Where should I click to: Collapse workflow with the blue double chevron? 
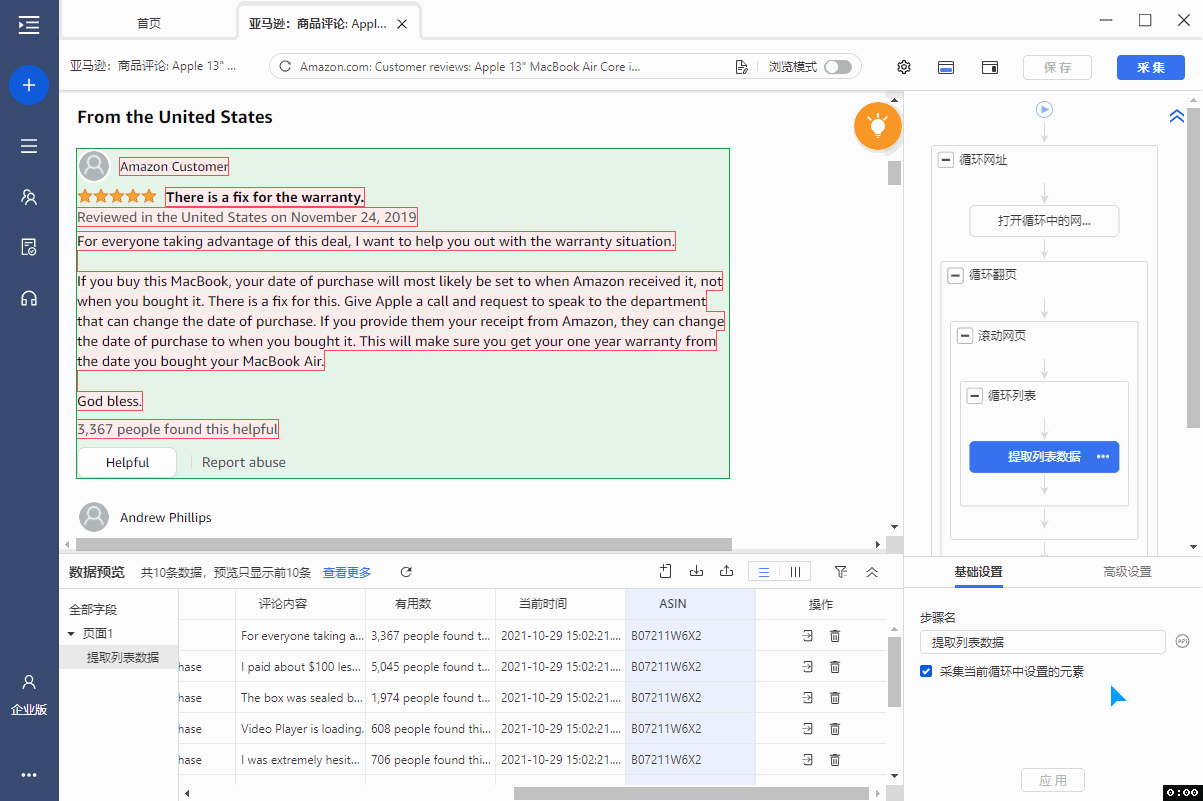click(x=1177, y=116)
